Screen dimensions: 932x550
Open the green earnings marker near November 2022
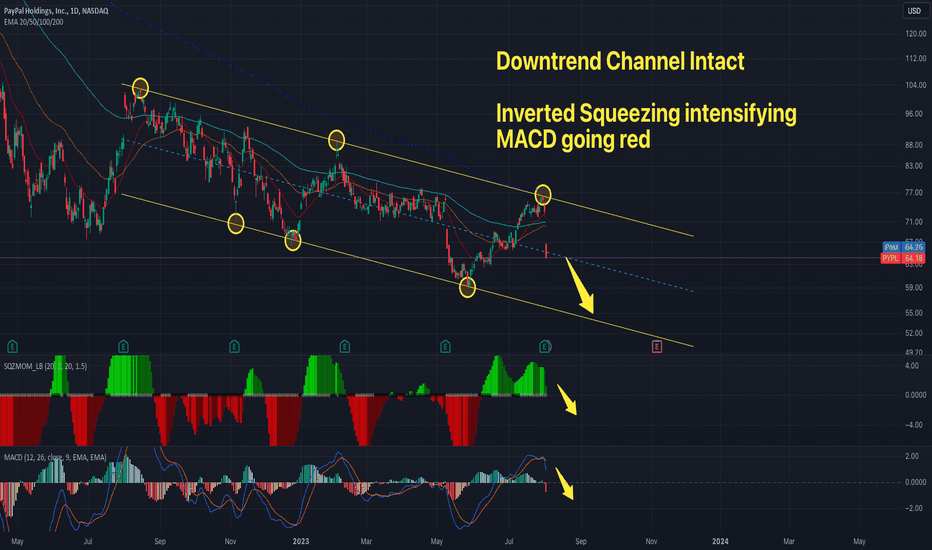[x=234, y=347]
